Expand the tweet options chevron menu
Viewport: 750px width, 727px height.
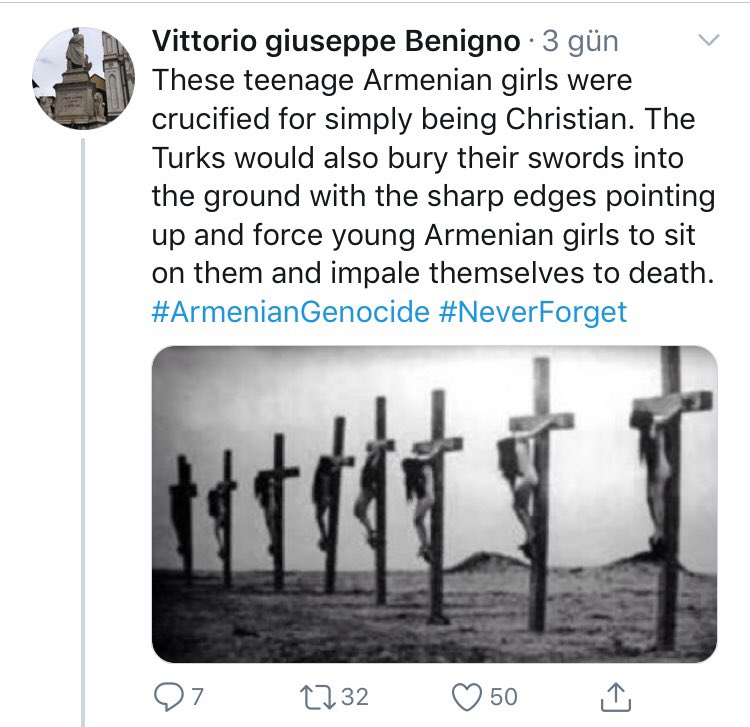[708, 39]
